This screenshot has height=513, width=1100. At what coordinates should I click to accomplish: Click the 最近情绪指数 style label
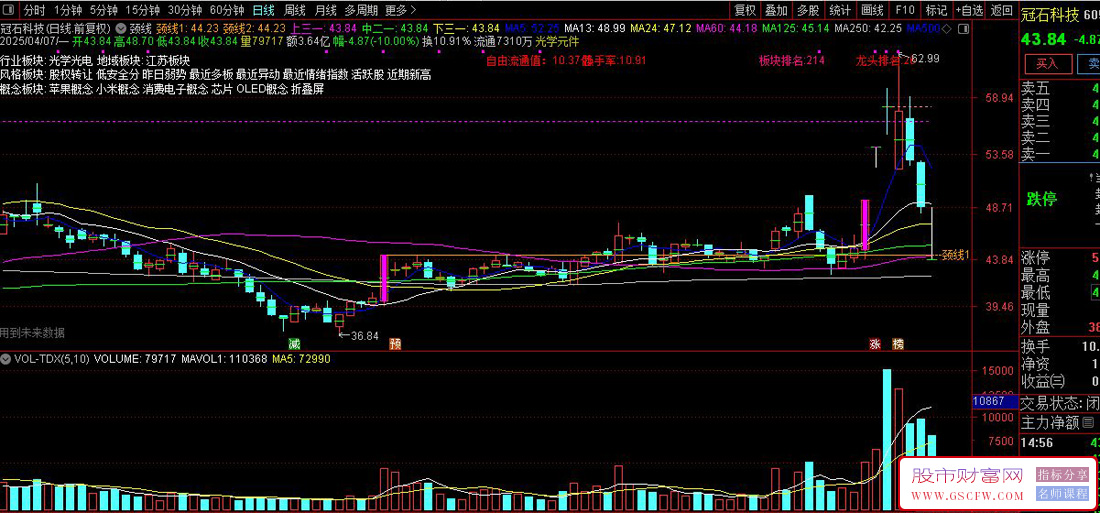point(316,74)
